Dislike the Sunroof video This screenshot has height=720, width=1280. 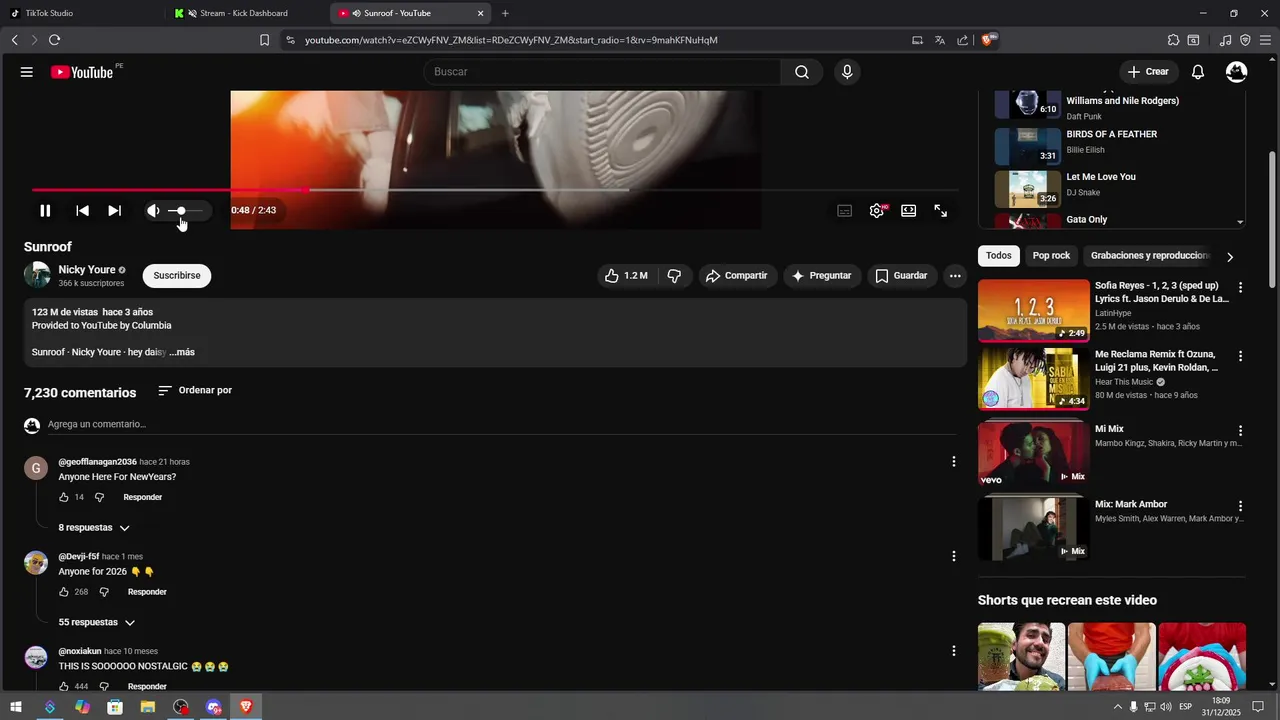[674, 276]
